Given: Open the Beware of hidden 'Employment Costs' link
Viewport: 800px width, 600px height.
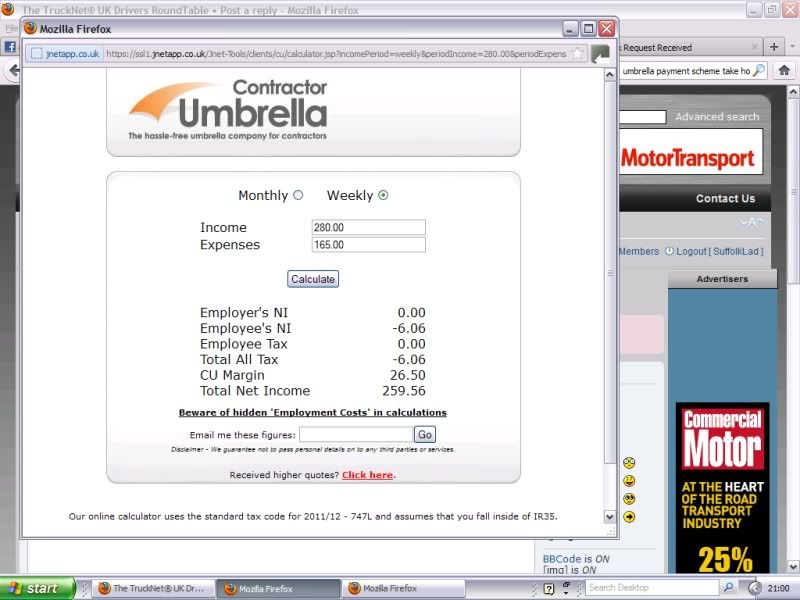Looking at the screenshot, I should [x=313, y=412].
